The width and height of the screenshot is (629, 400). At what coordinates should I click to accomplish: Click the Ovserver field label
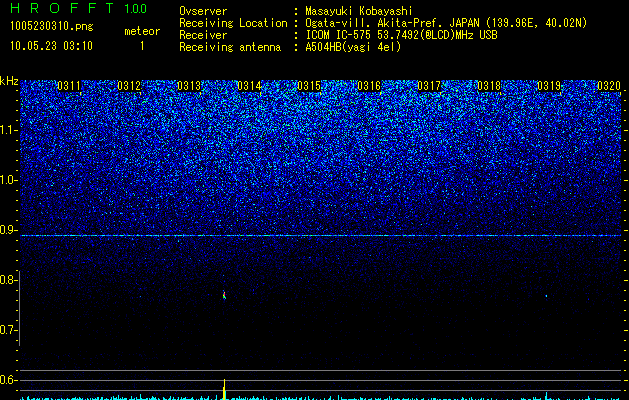click(x=203, y=11)
